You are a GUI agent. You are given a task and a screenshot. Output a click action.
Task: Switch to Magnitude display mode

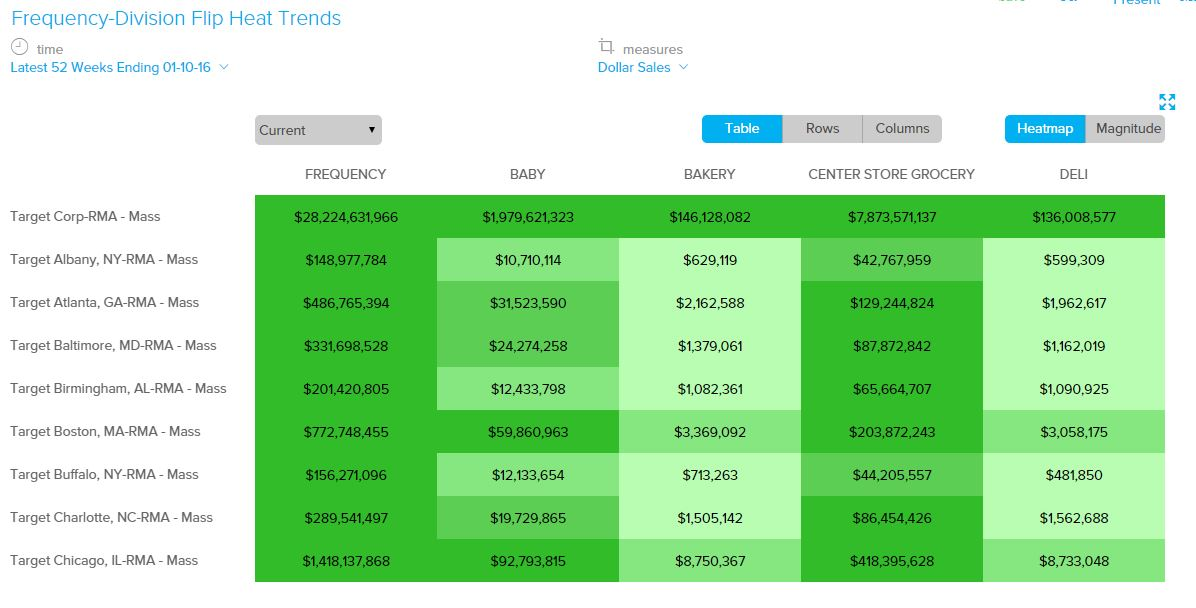[x=1127, y=129]
